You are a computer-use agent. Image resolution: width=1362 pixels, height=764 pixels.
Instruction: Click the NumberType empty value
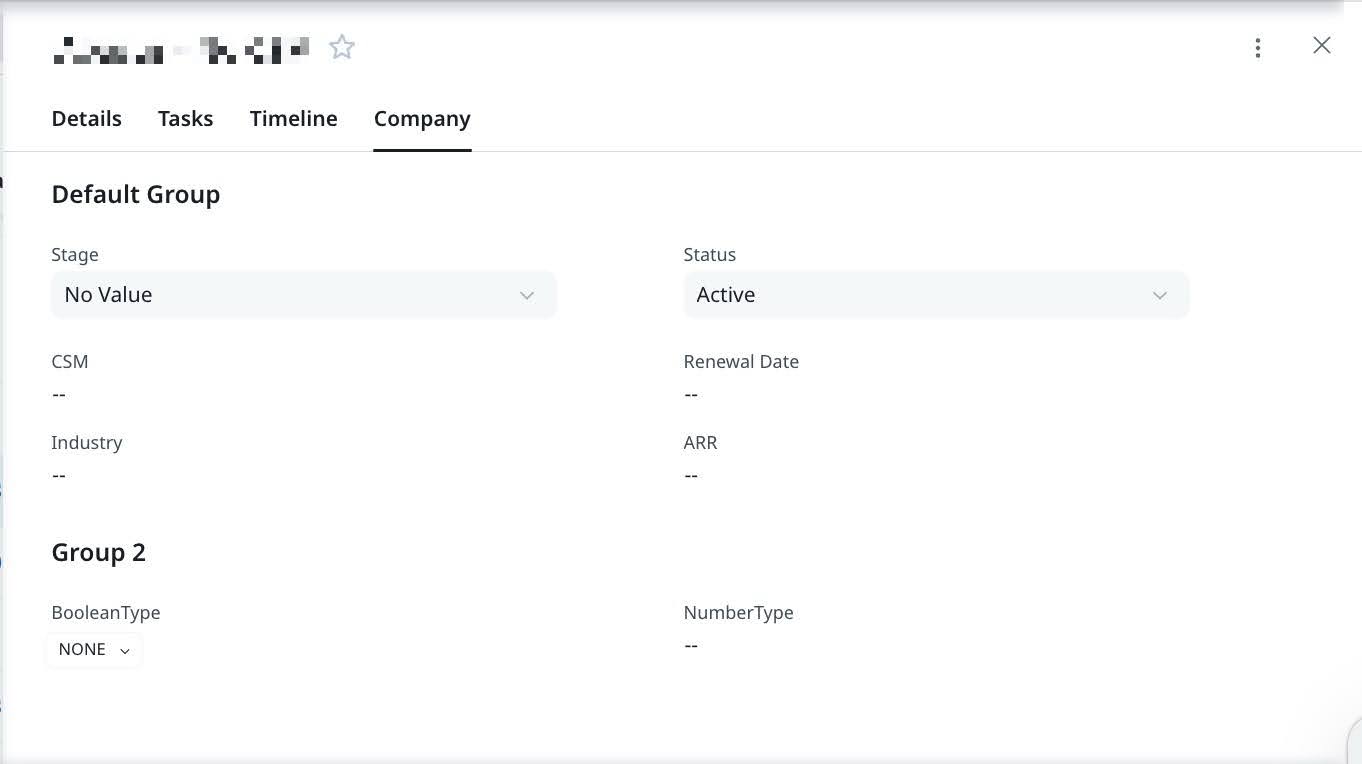pyautogui.click(x=691, y=644)
